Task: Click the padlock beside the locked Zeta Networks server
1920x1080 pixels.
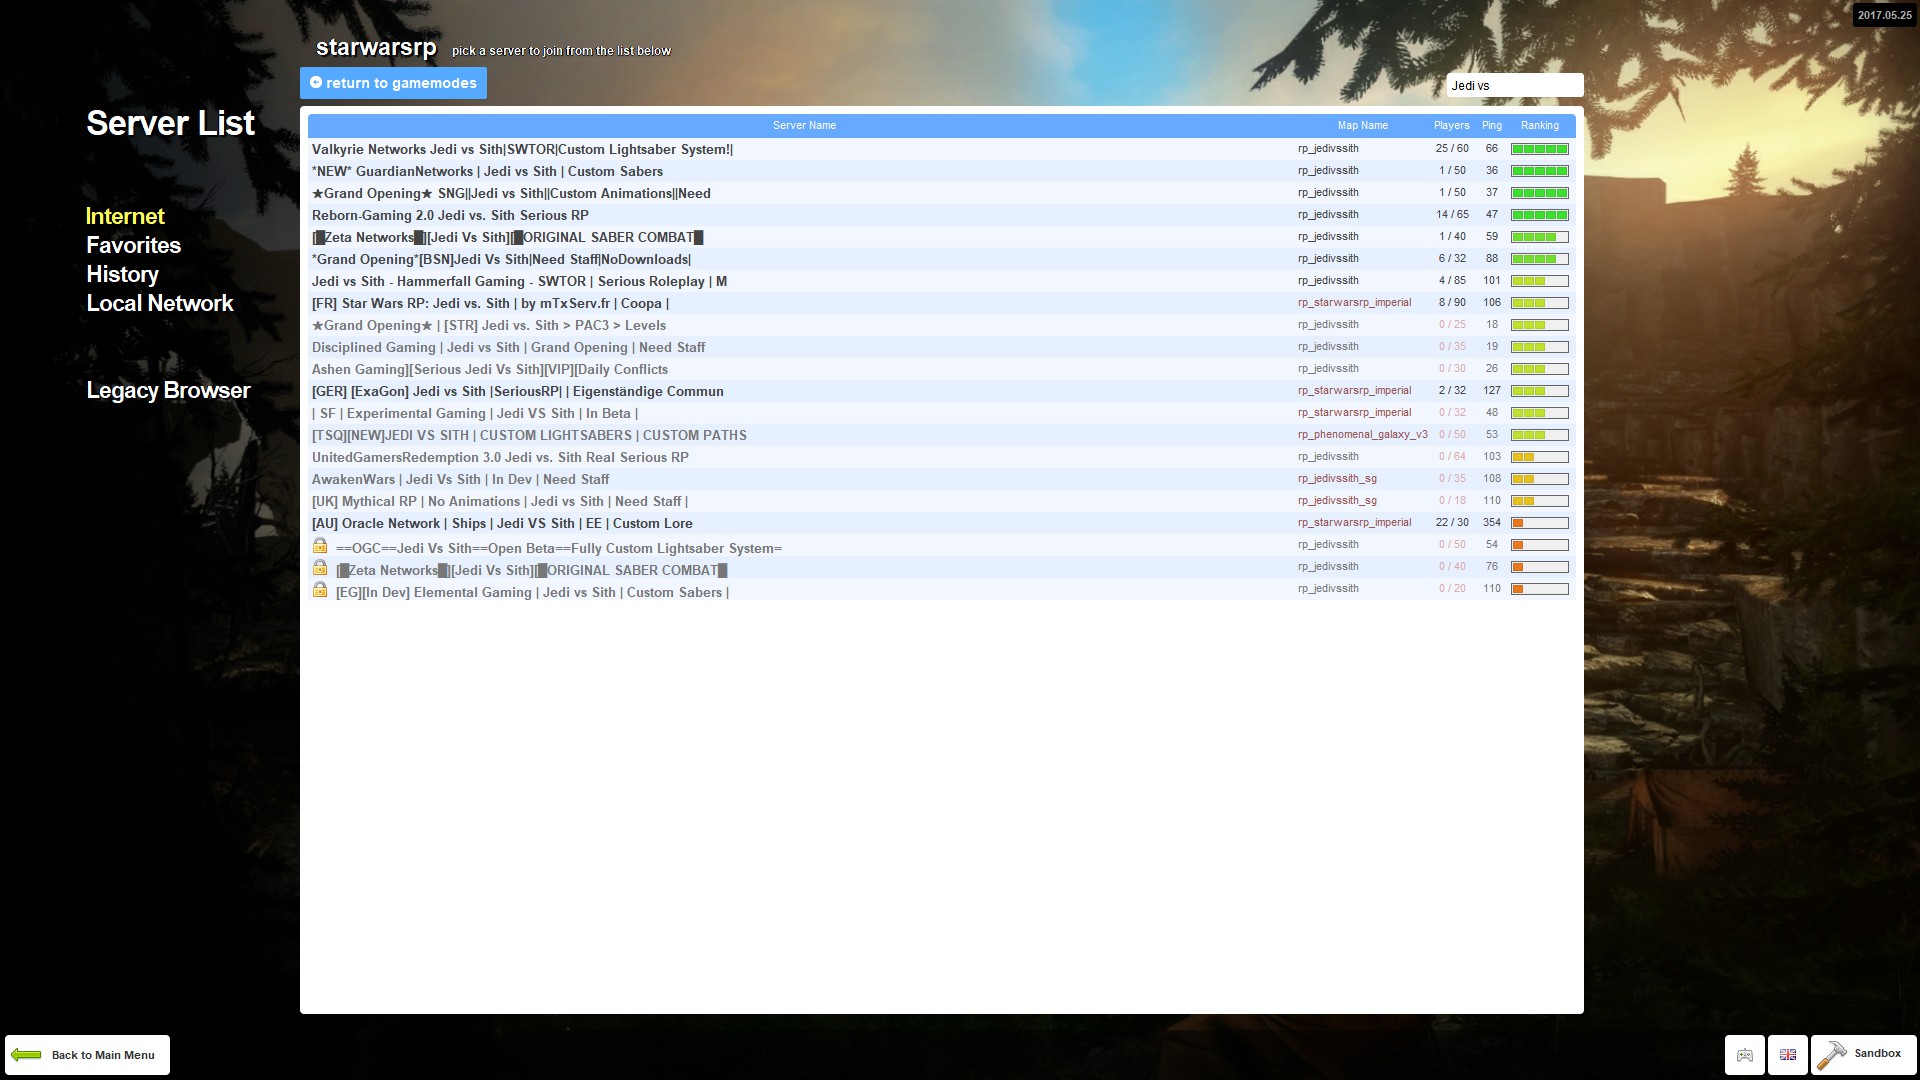Action: 320,568
